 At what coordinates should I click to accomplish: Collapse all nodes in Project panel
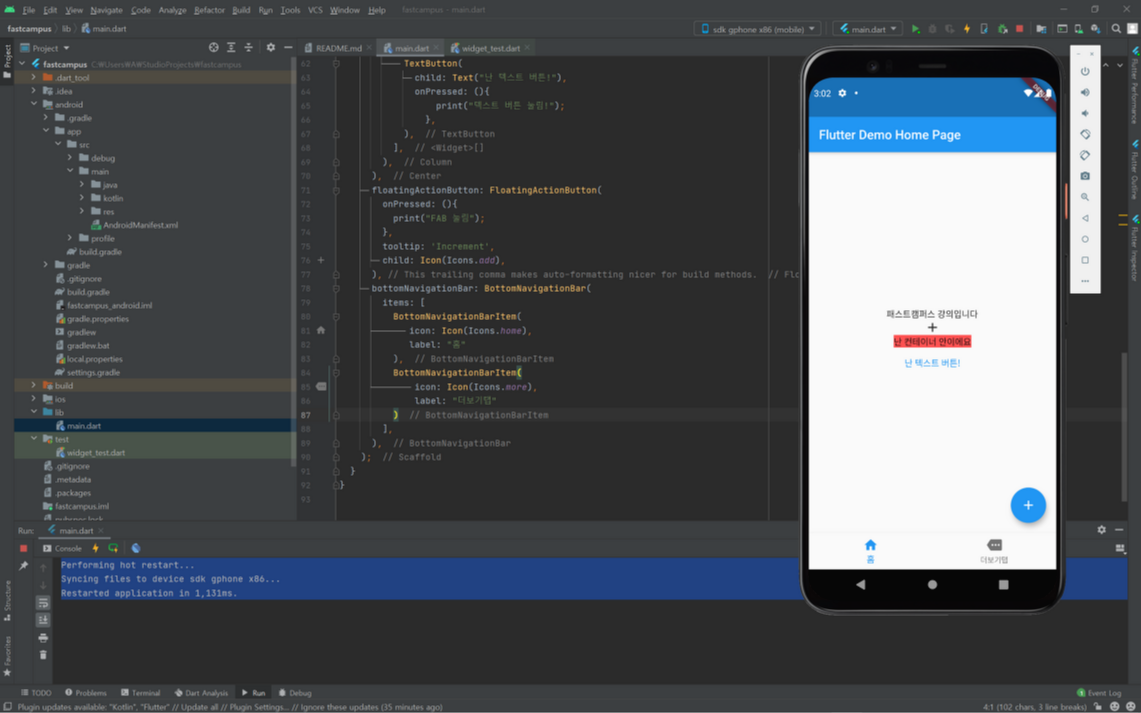tap(248, 47)
